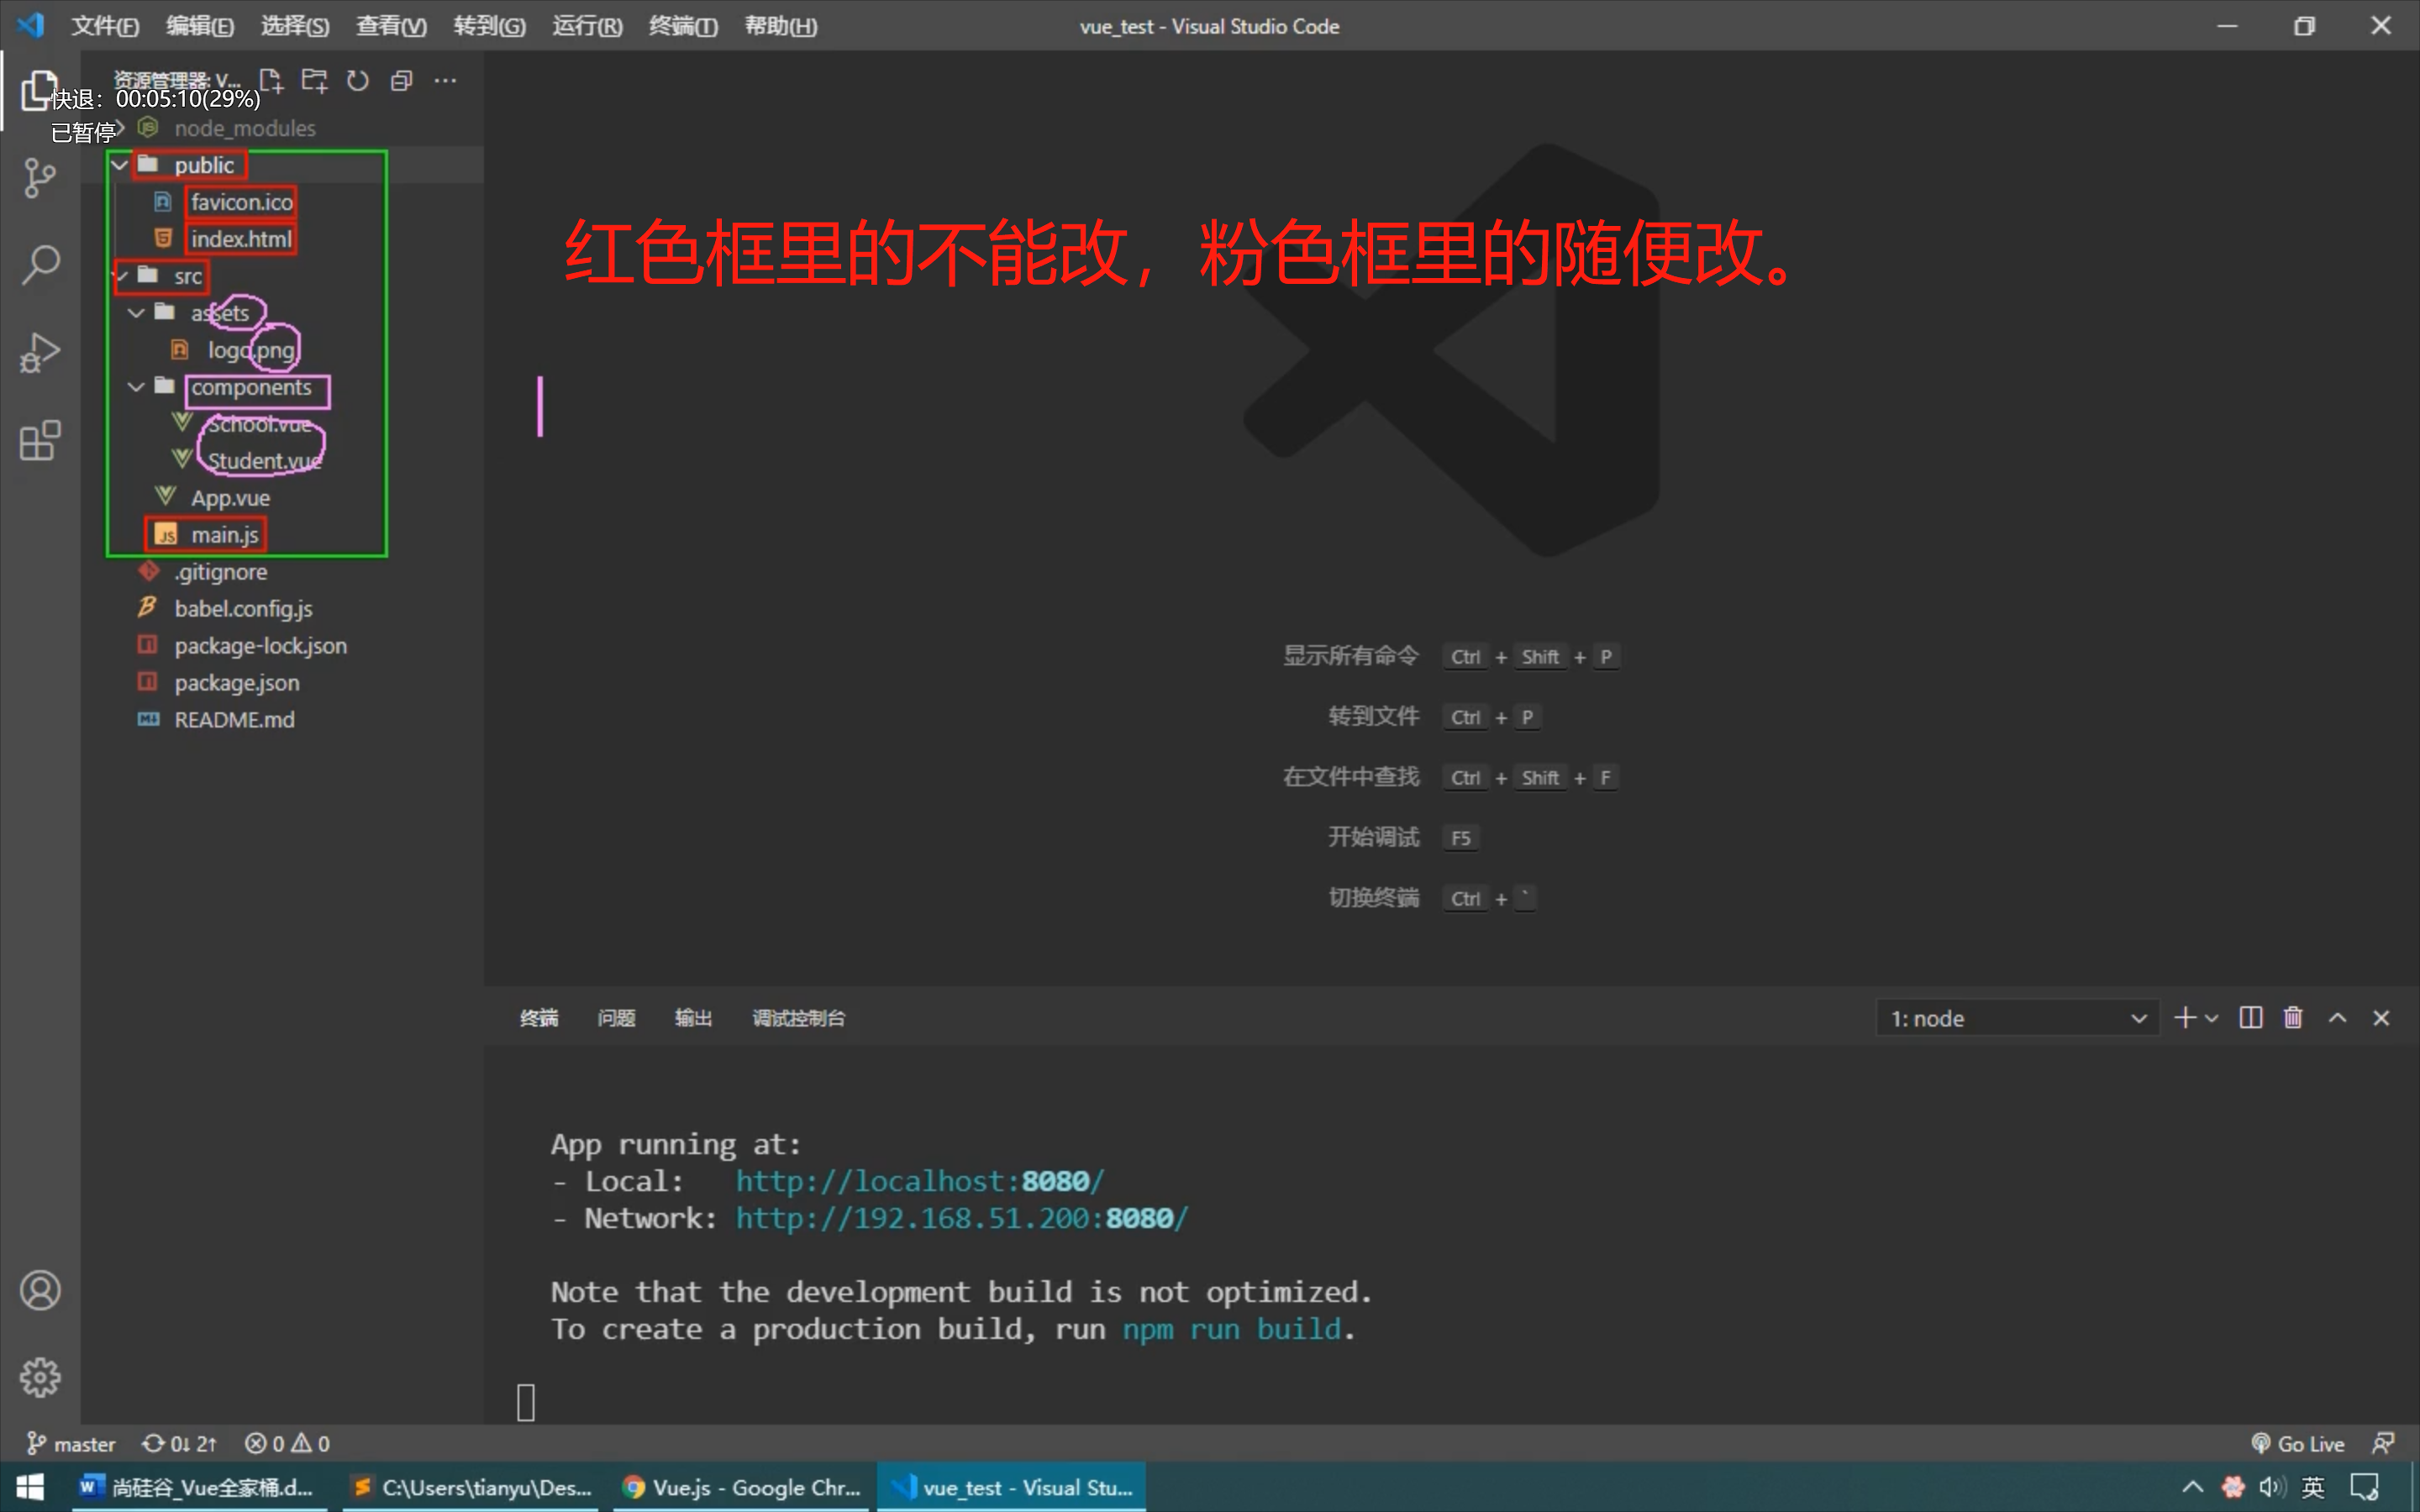Start Go Live server
Image resolution: width=2420 pixels, height=1512 pixels.
pos(2297,1444)
